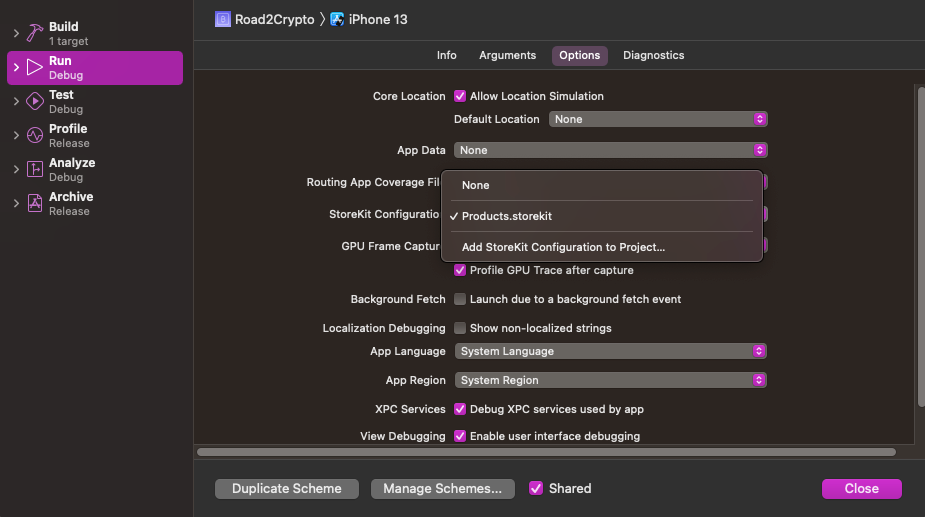Expand the Analyze action chevron
Image resolution: width=925 pixels, height=517 pixels.
(16, 169)
